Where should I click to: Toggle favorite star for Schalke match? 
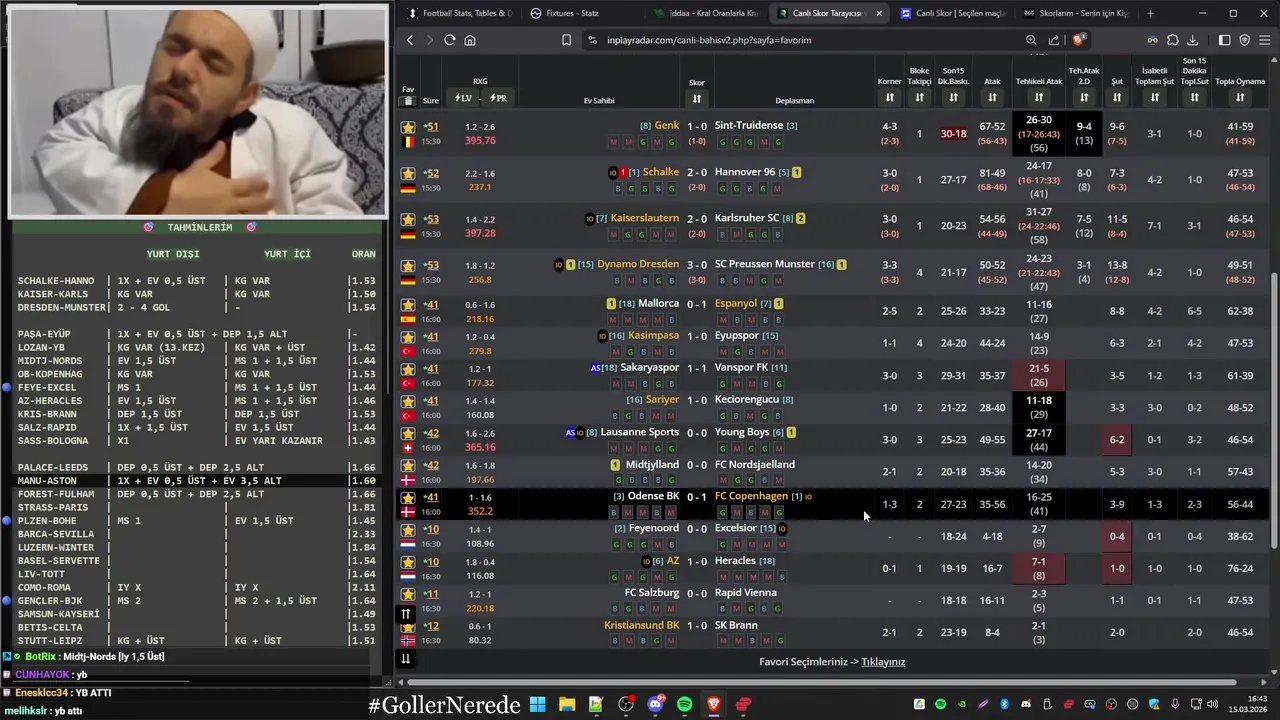pos(408,173)
